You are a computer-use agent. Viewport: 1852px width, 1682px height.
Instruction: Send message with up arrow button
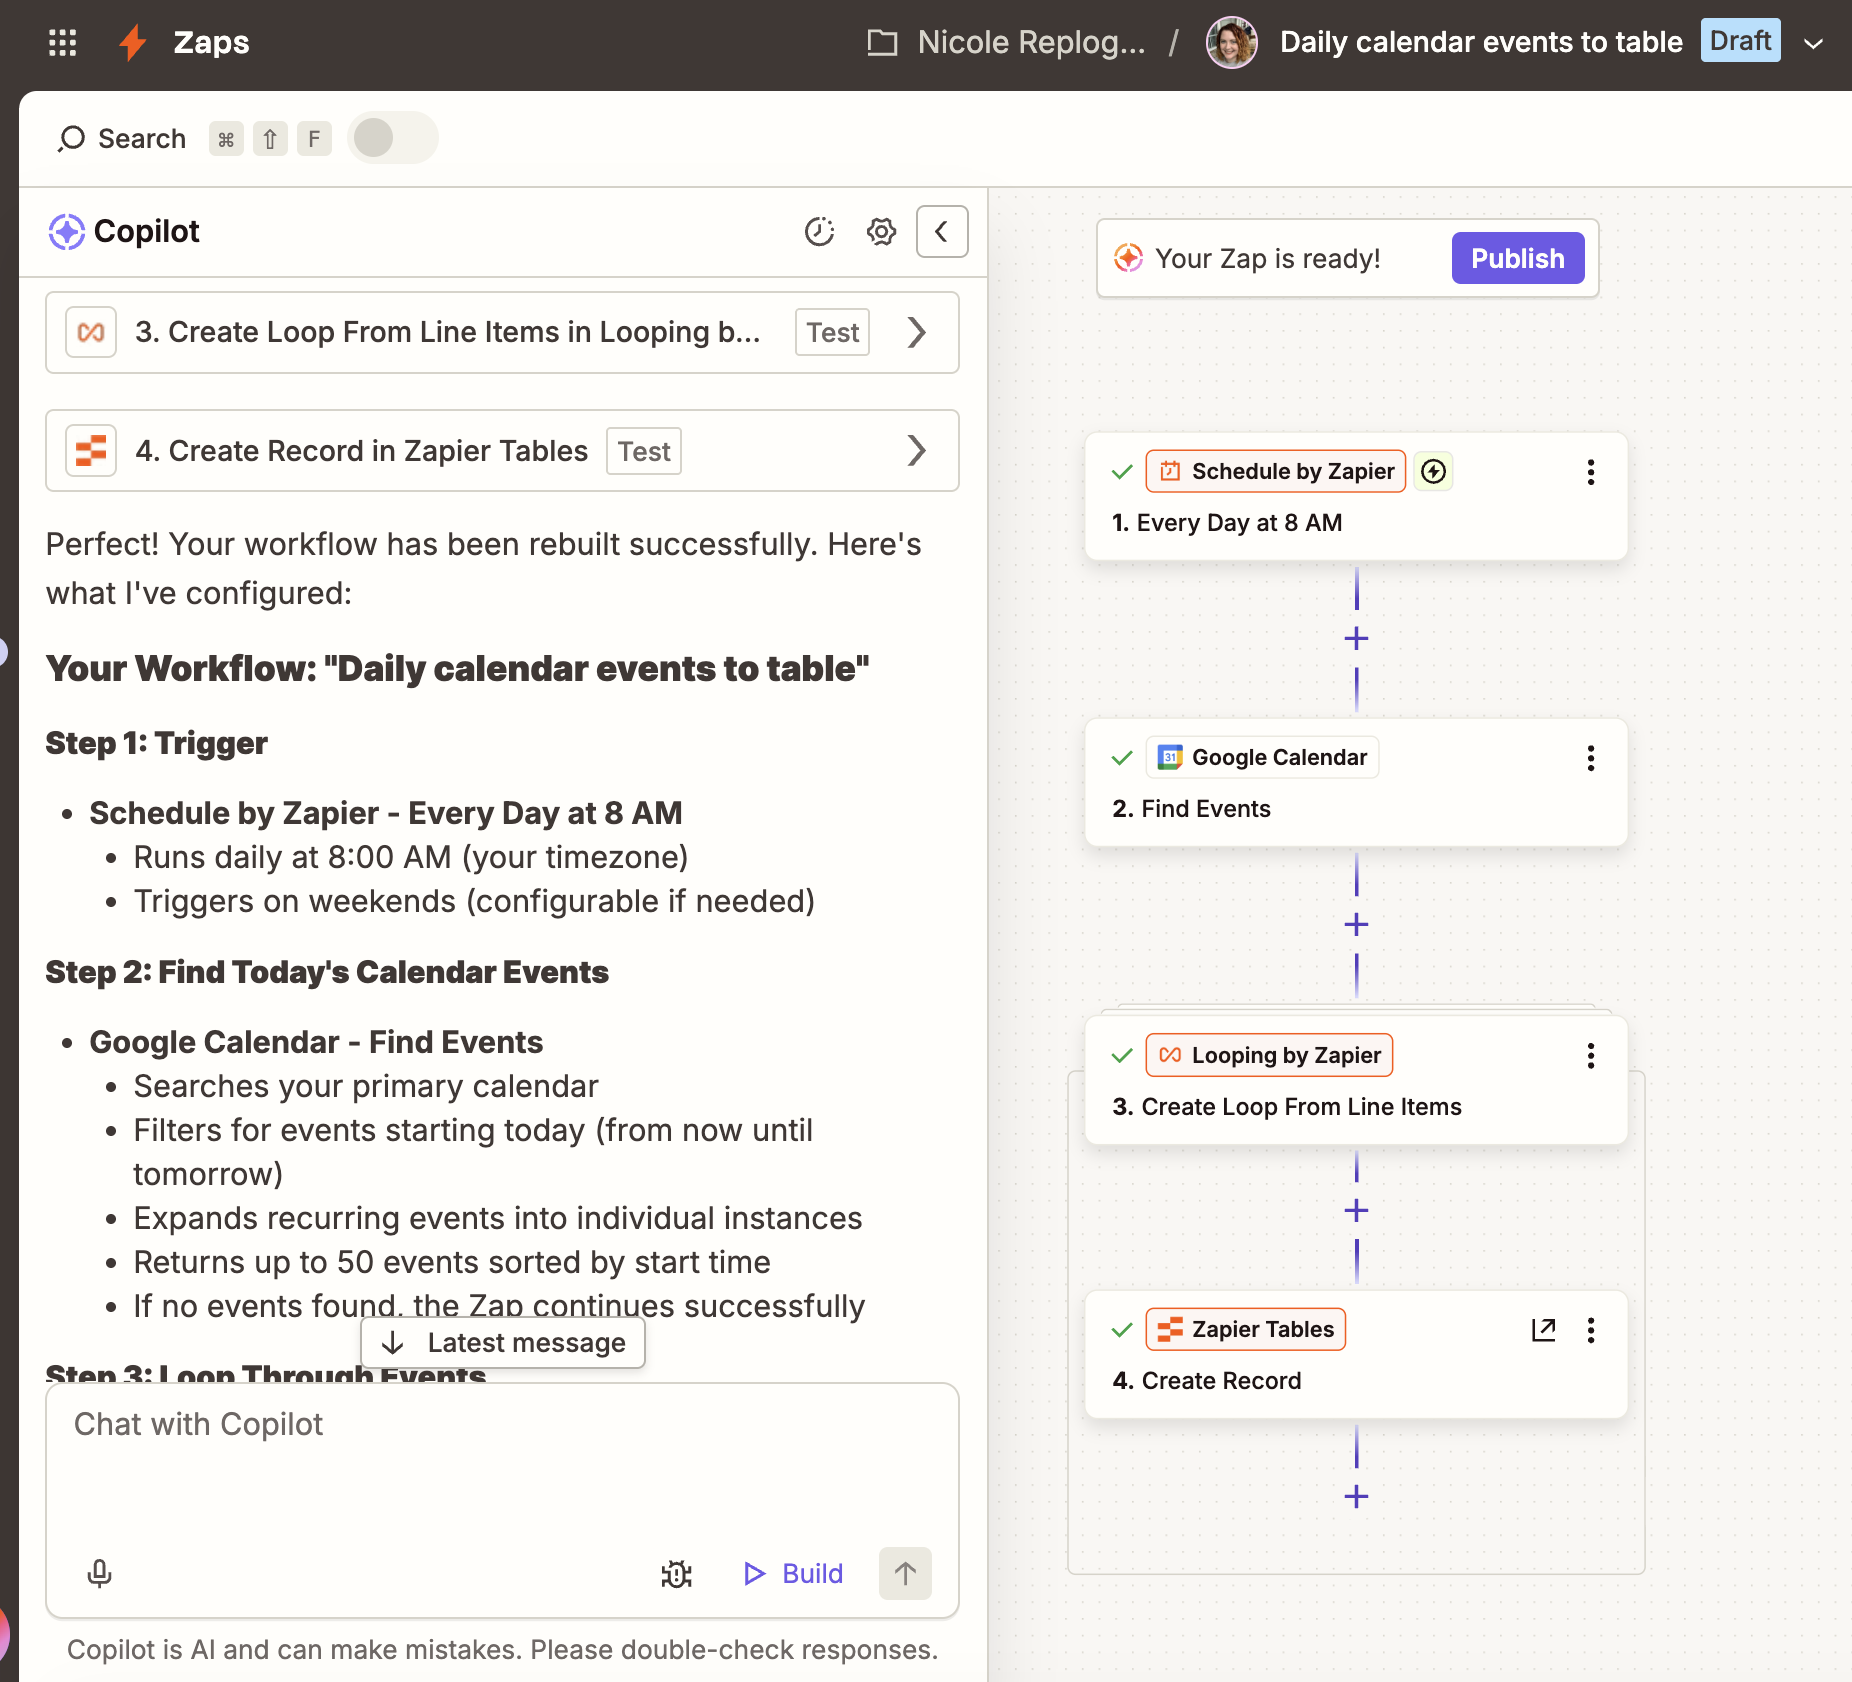[905, 1574]
